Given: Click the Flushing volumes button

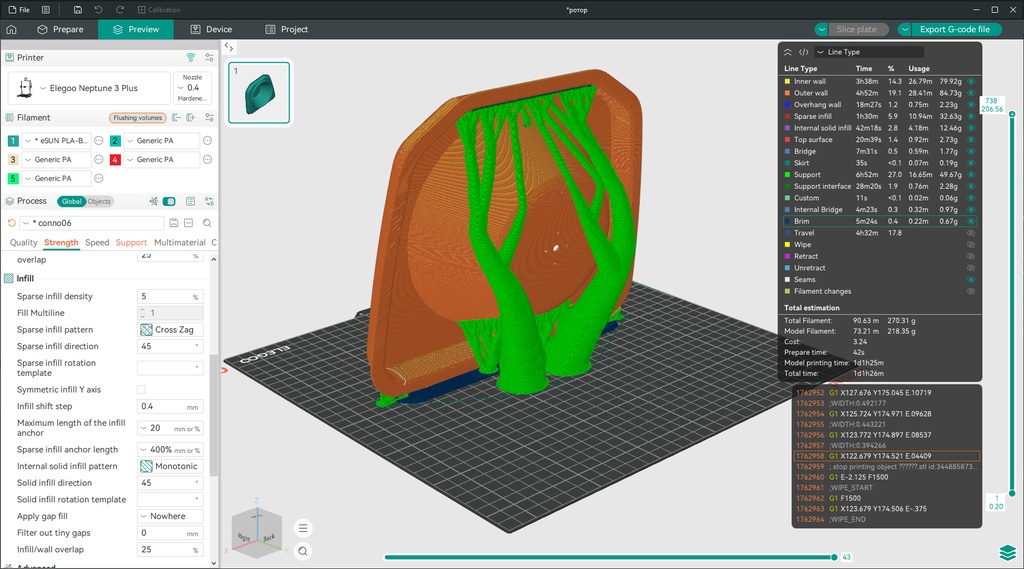Looking at the screenshot, I should (x=138, y=118).
